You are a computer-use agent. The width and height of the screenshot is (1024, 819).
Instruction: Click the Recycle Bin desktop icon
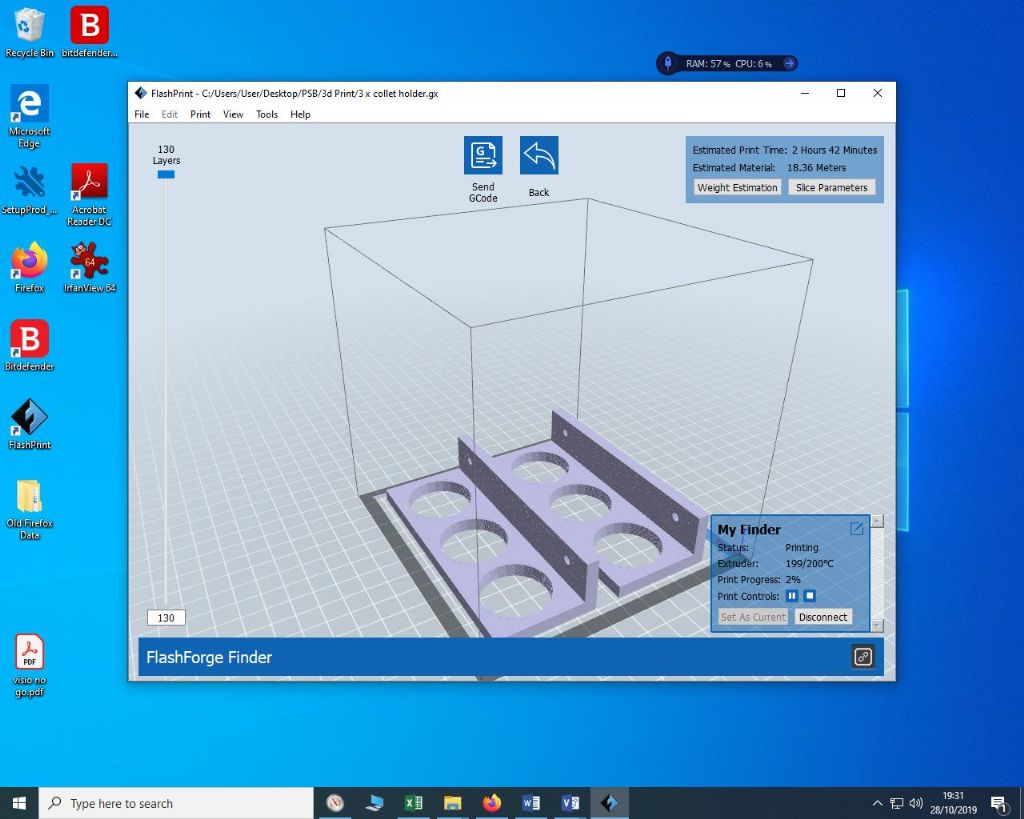click(x=29, y=33)
